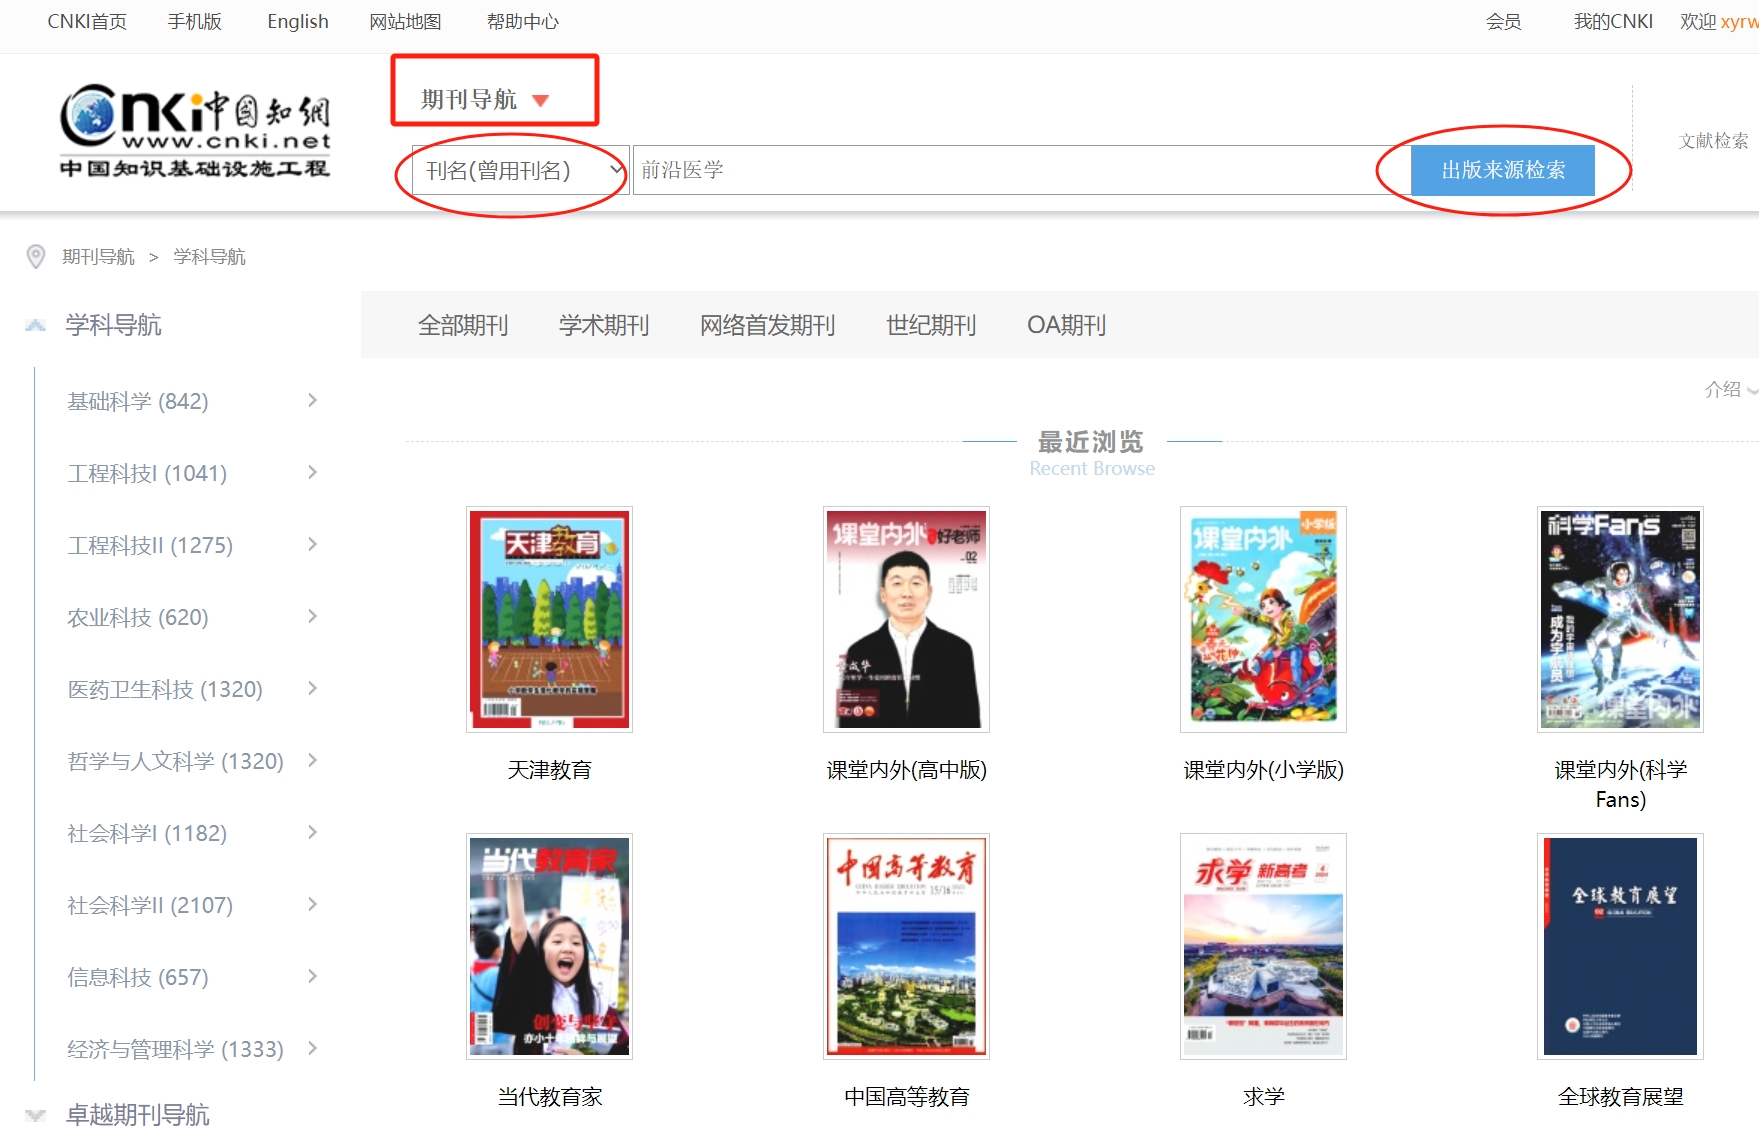Open 帮助中心 in top bar

coord(523,21)
